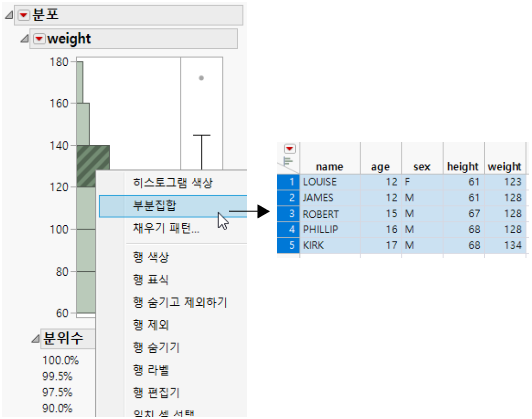532x419 pixels.
Task: Select the top histogram bar near 180
Action: [80, 82]
